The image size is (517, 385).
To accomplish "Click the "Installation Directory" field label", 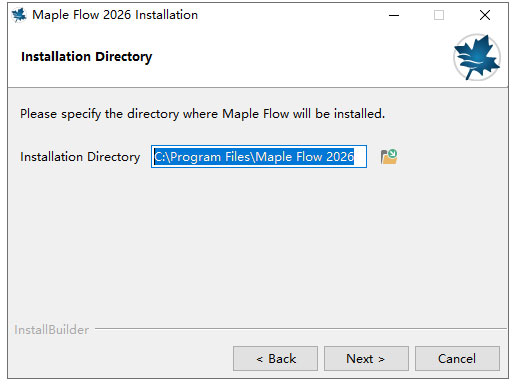I will (x=80, y=157).
